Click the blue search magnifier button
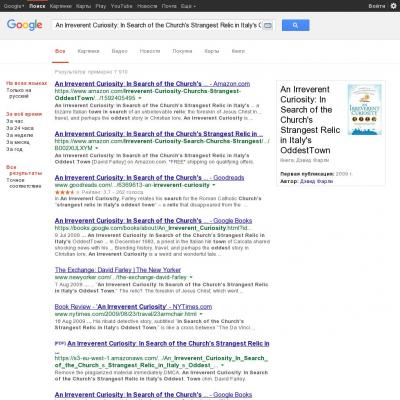This screenshot has width=400, height=400. pos(295,25)
